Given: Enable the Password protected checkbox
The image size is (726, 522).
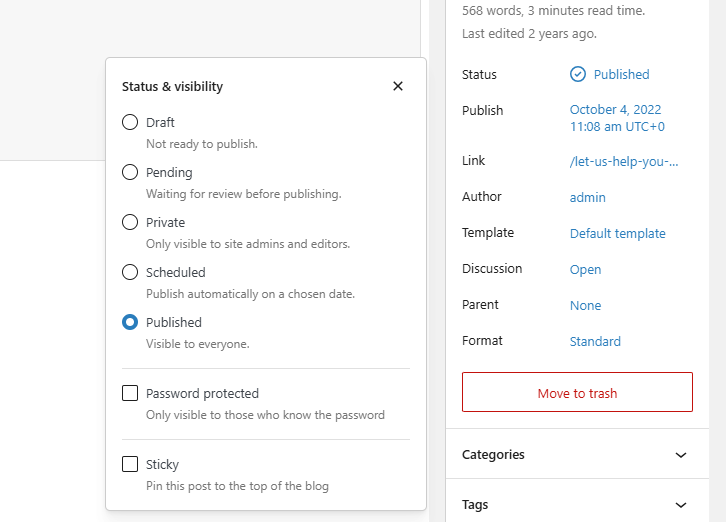Looking at the screenshot, I should click(x=130, y=393).
